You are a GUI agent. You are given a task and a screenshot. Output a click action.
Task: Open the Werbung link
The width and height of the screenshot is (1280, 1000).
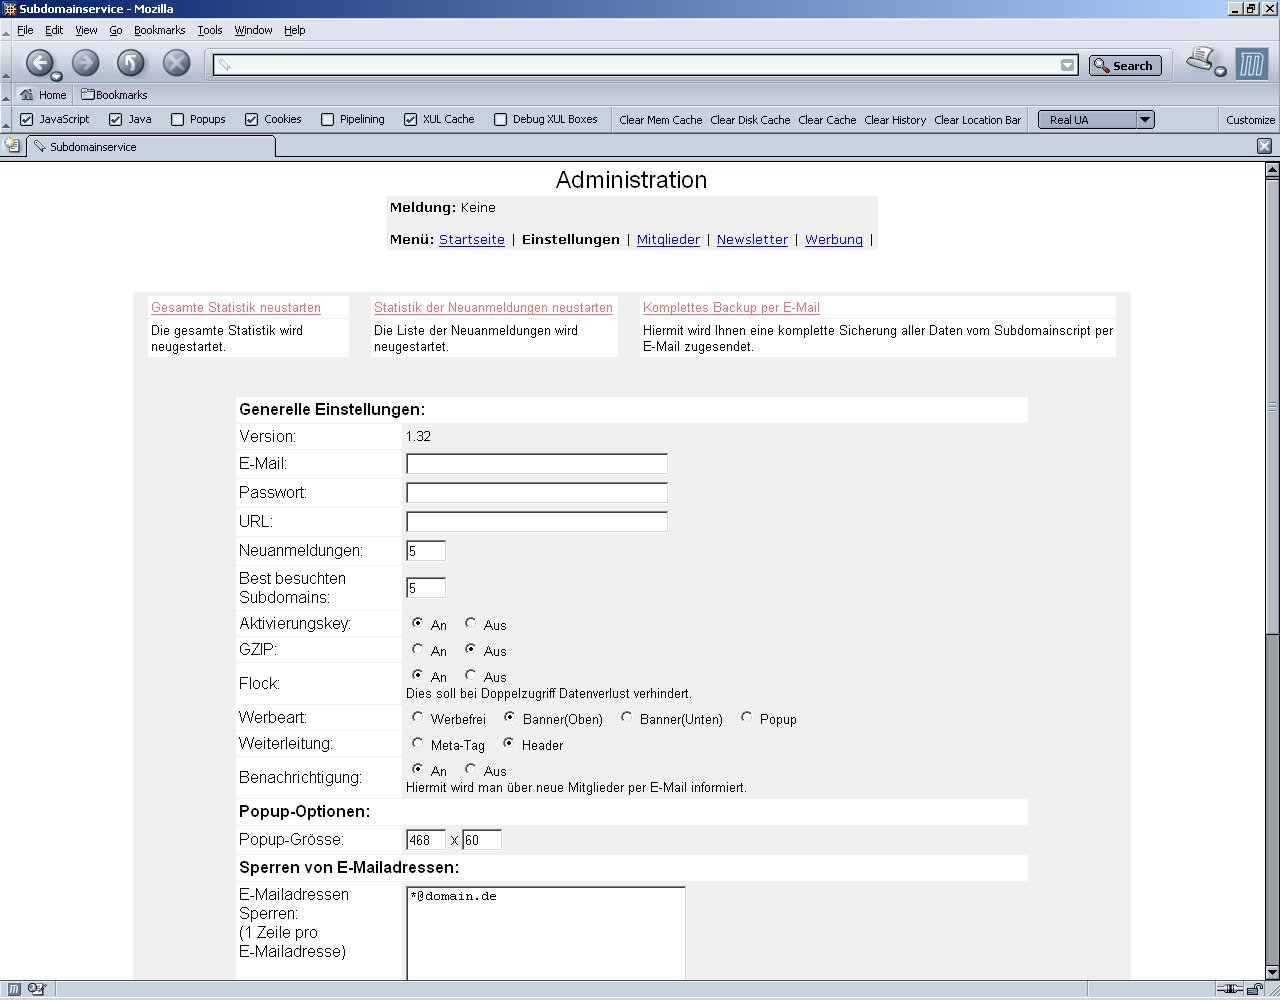pos(834,239)
